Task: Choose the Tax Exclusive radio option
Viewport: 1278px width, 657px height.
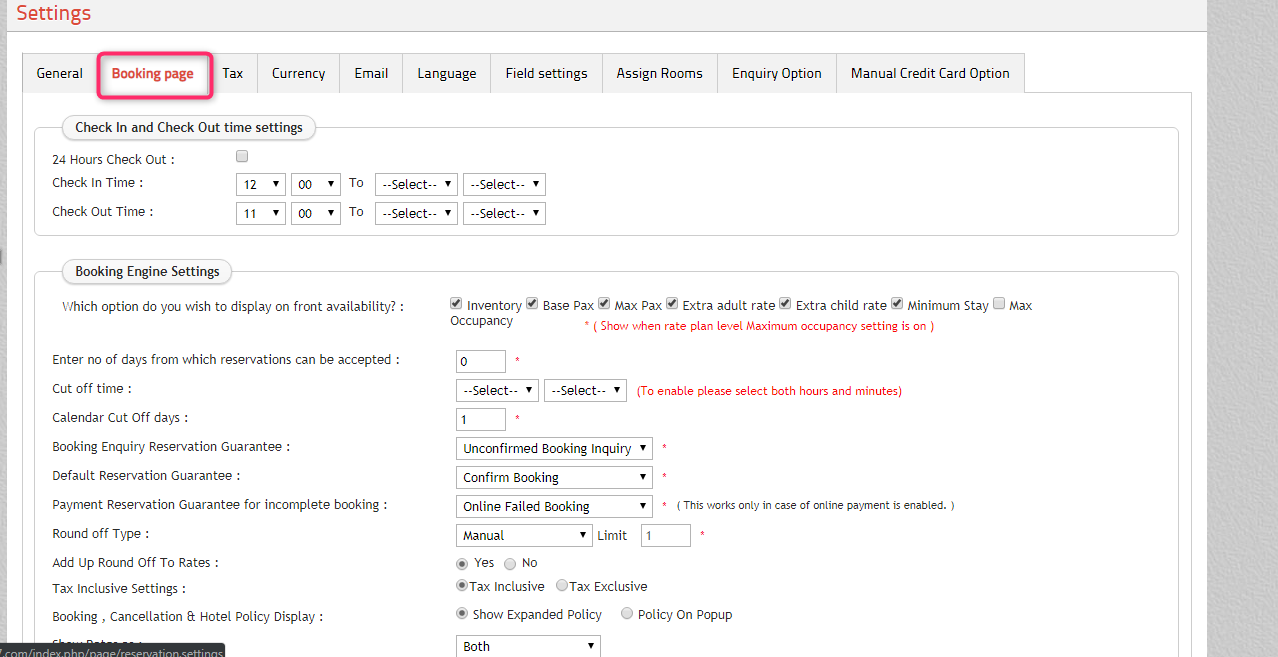Action: click(x=562, y=586)
